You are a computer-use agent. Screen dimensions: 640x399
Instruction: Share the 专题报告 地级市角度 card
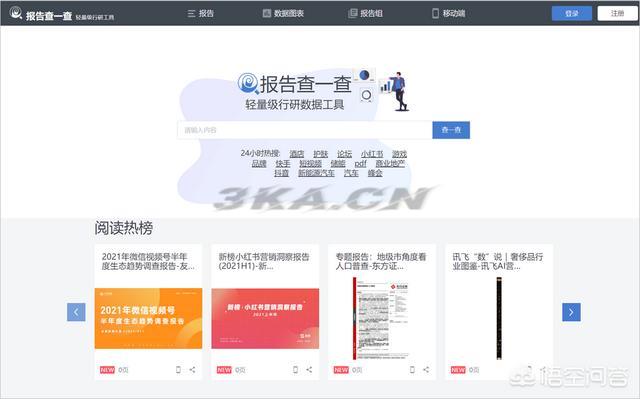point(426,370)
